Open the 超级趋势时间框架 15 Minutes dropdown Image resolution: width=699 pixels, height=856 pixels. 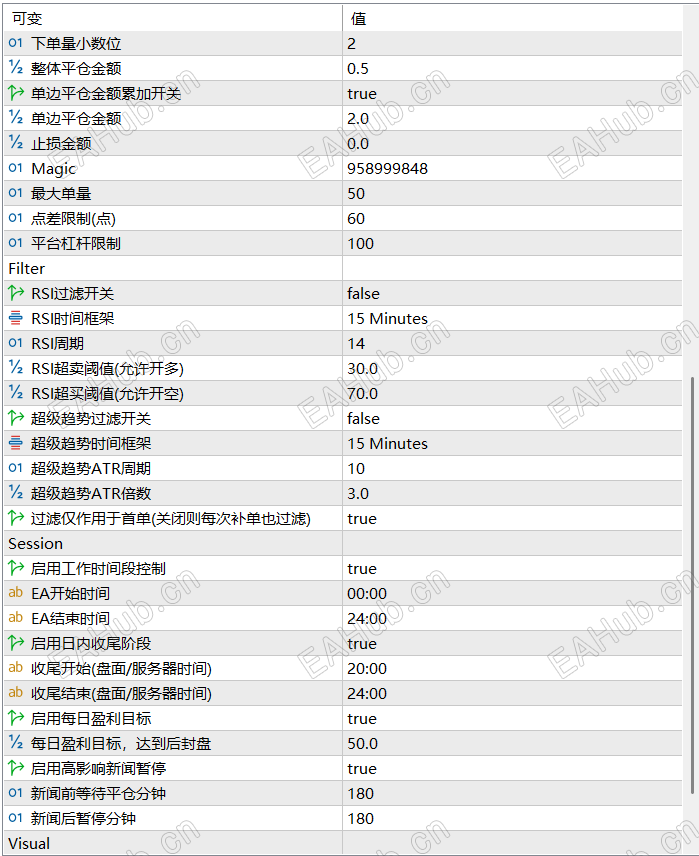512,443
